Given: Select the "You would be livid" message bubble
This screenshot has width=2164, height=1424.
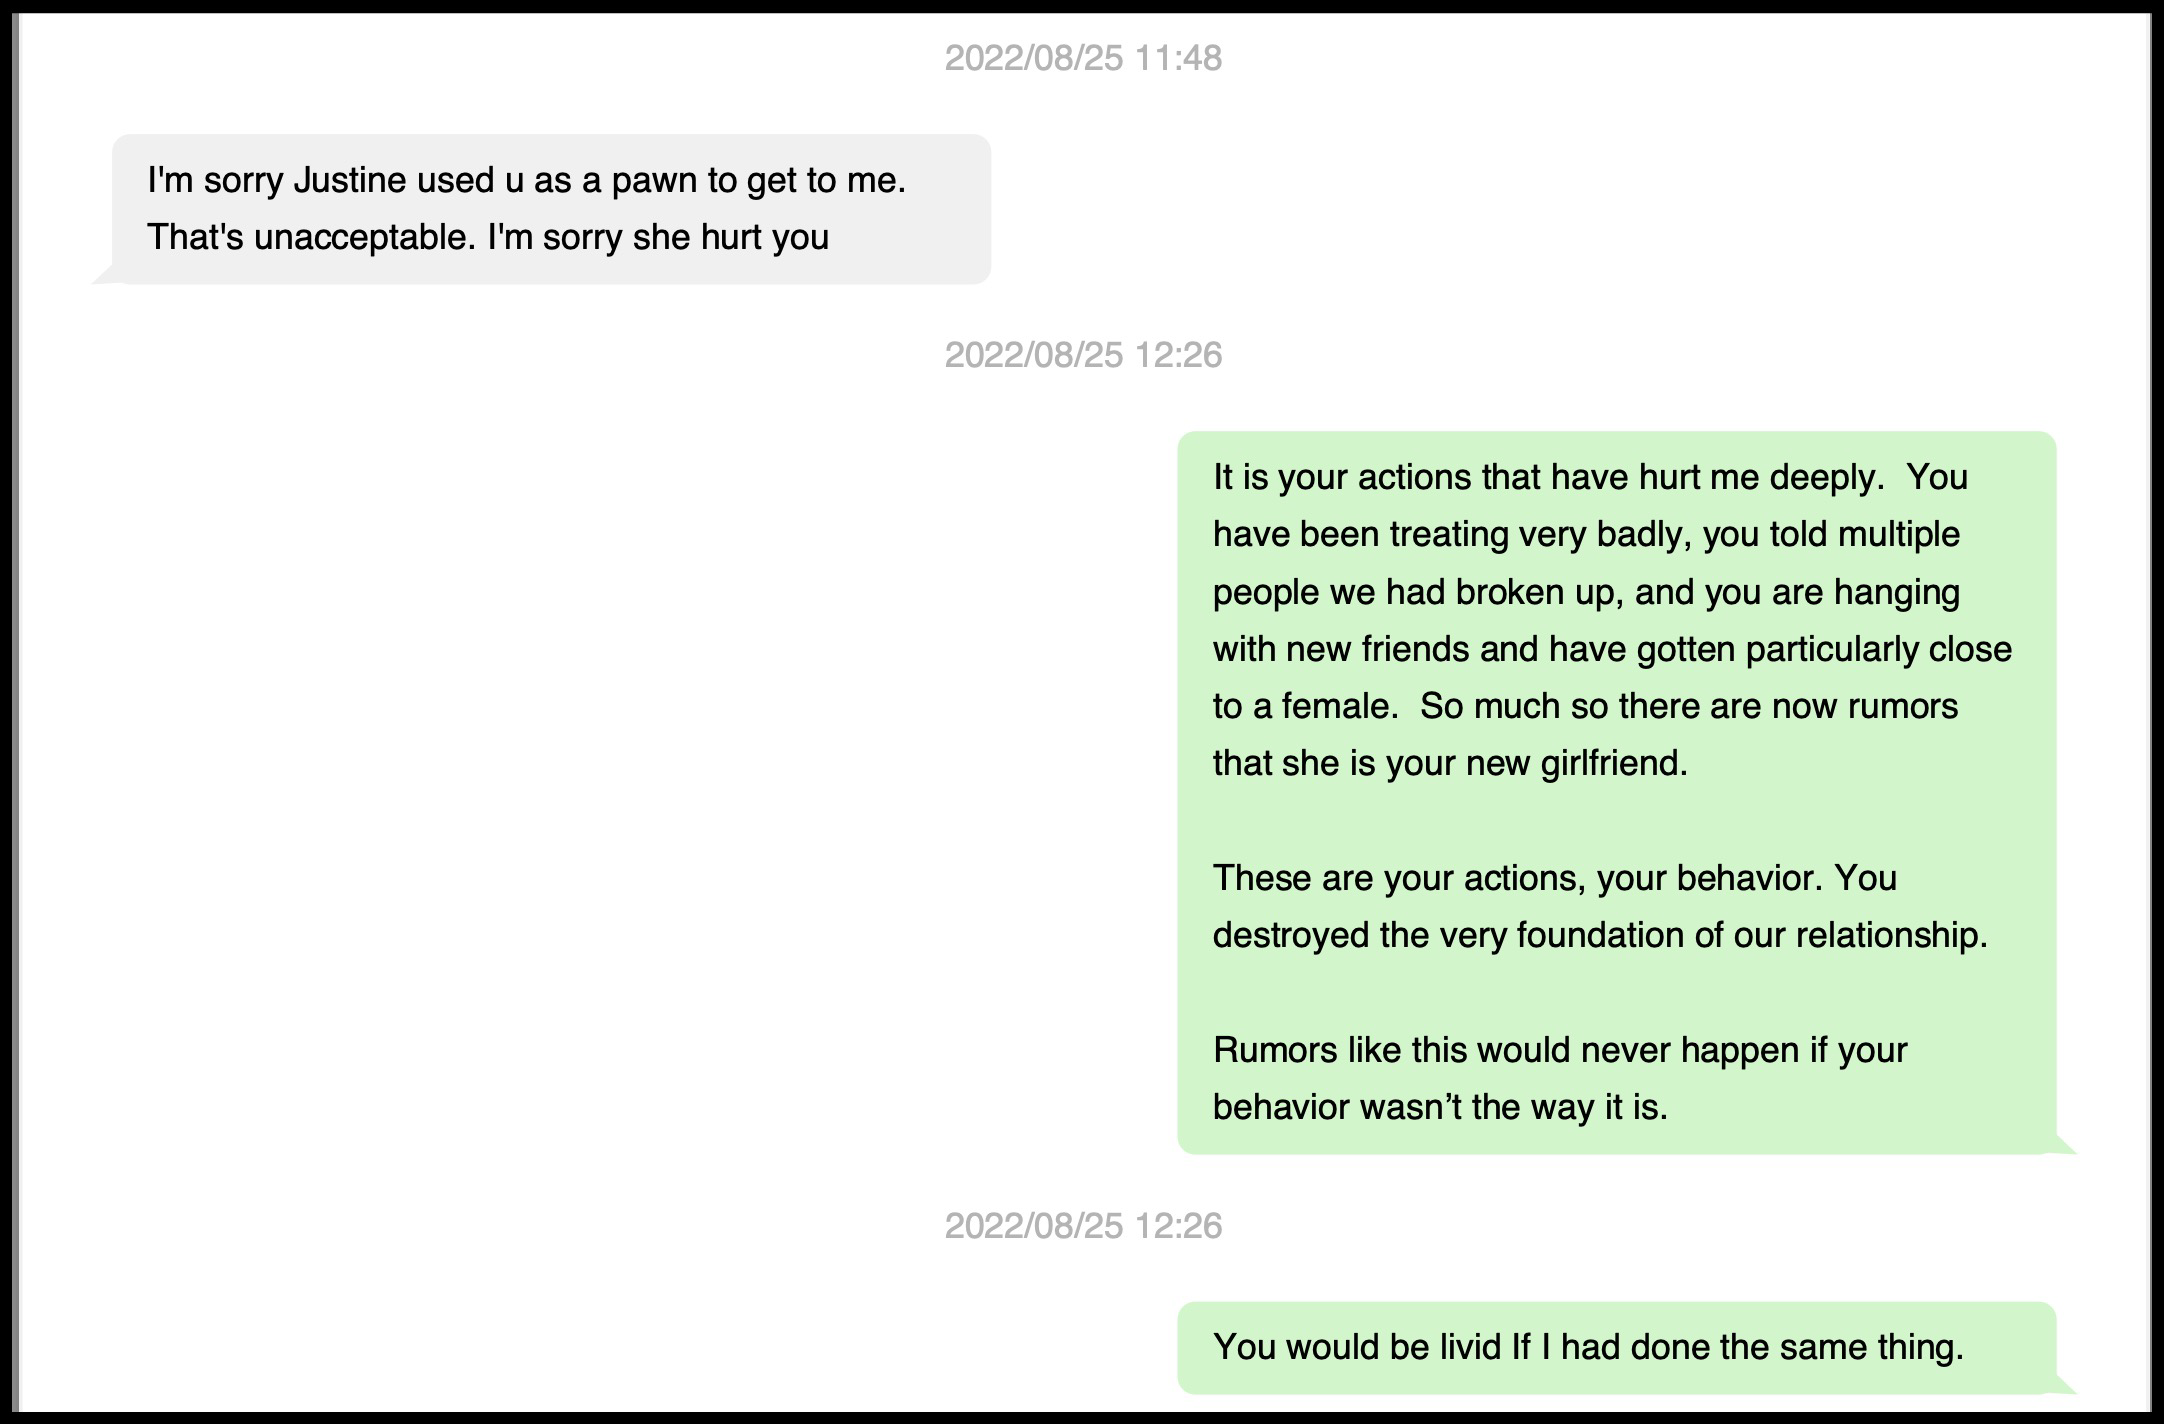Looking at the screenshot, I should point(1616,1348).
